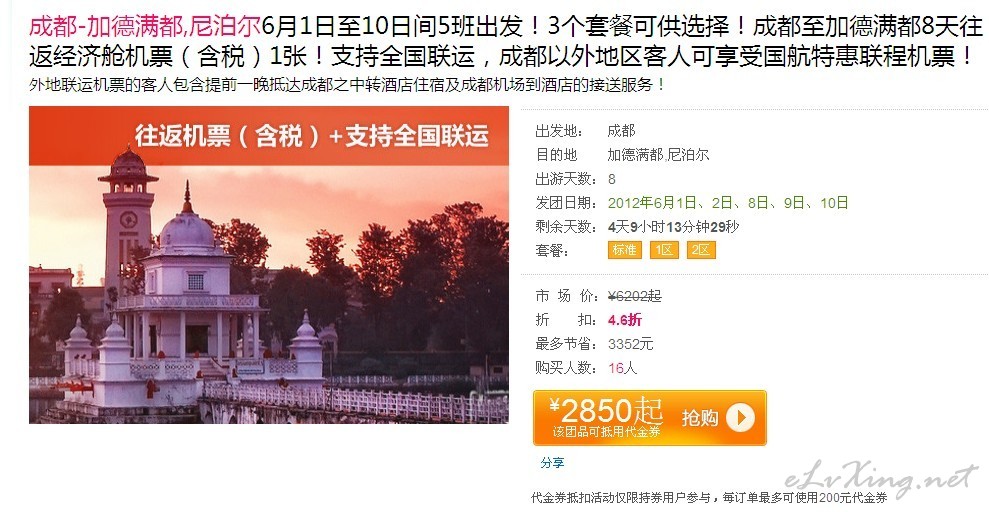The width and height of the screenshot is (989, 512).
Task: Select the 2区 package option
Action: tap(701, 250)
